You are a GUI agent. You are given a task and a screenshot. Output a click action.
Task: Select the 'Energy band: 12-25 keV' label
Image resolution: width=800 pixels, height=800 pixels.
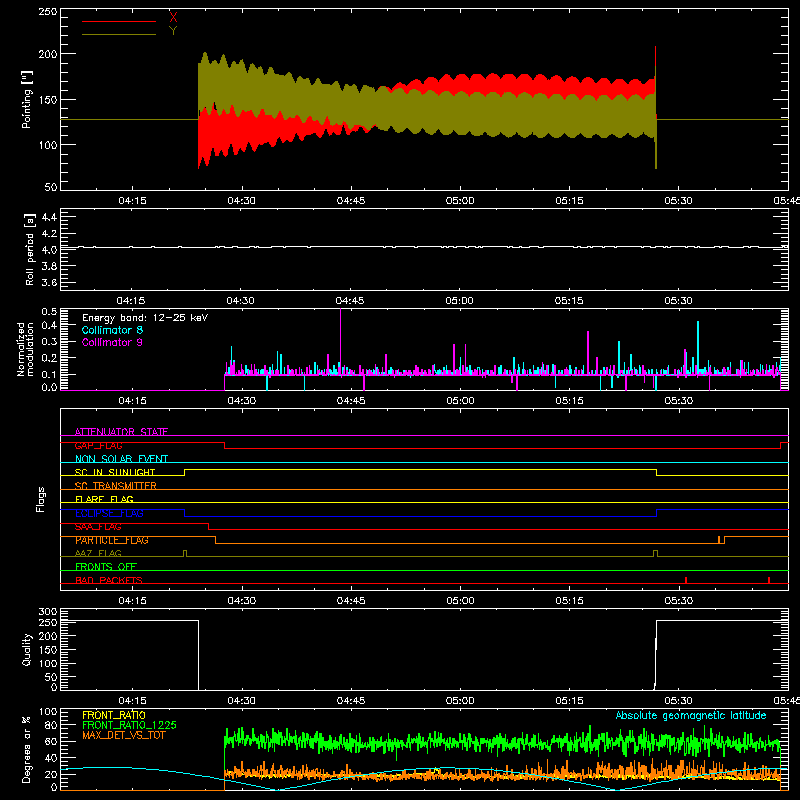[x=145, y=318]
